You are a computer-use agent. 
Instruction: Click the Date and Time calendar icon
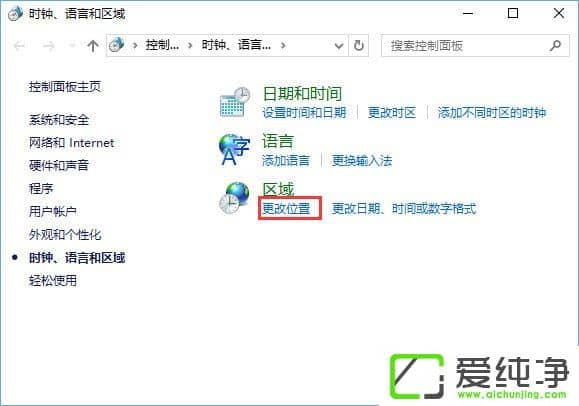point(235,102)
